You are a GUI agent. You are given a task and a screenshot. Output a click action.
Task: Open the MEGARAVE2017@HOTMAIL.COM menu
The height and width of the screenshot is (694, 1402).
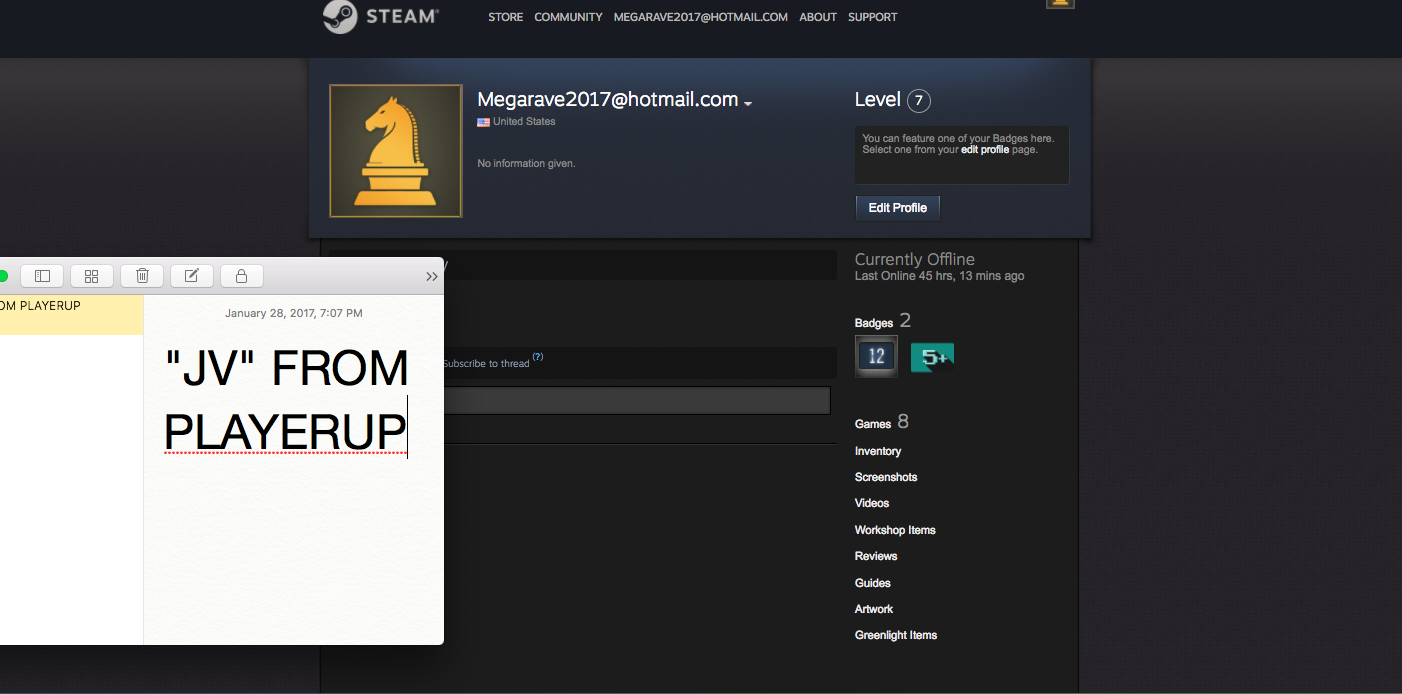[x=701, y=17]
